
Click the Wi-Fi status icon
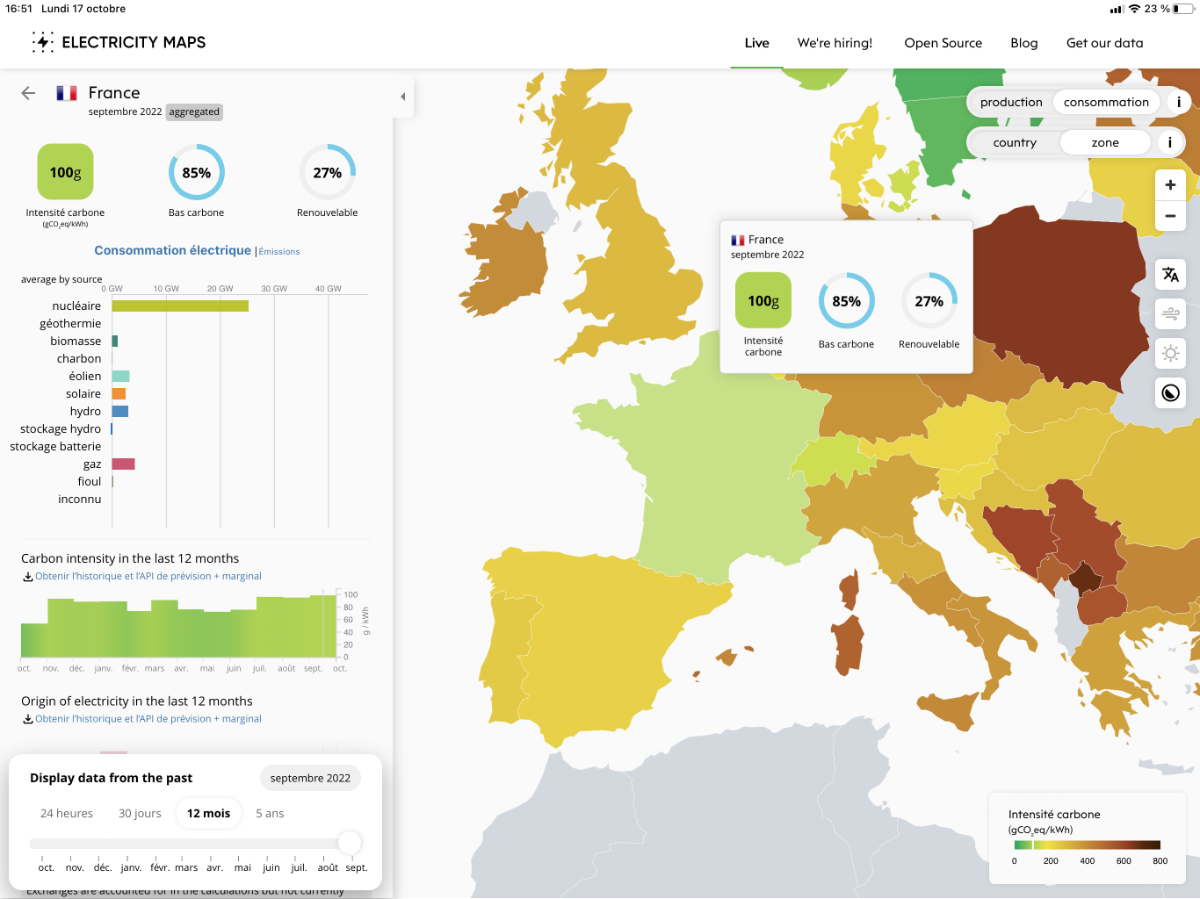pyautogui.click(x=1134, y=9)
